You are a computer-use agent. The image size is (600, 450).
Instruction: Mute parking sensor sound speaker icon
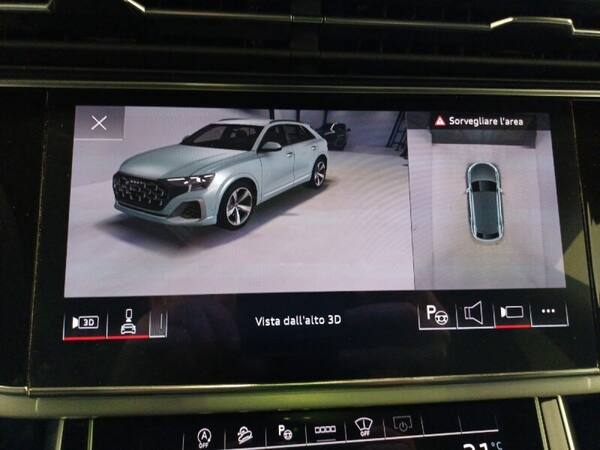coord(474,314)
